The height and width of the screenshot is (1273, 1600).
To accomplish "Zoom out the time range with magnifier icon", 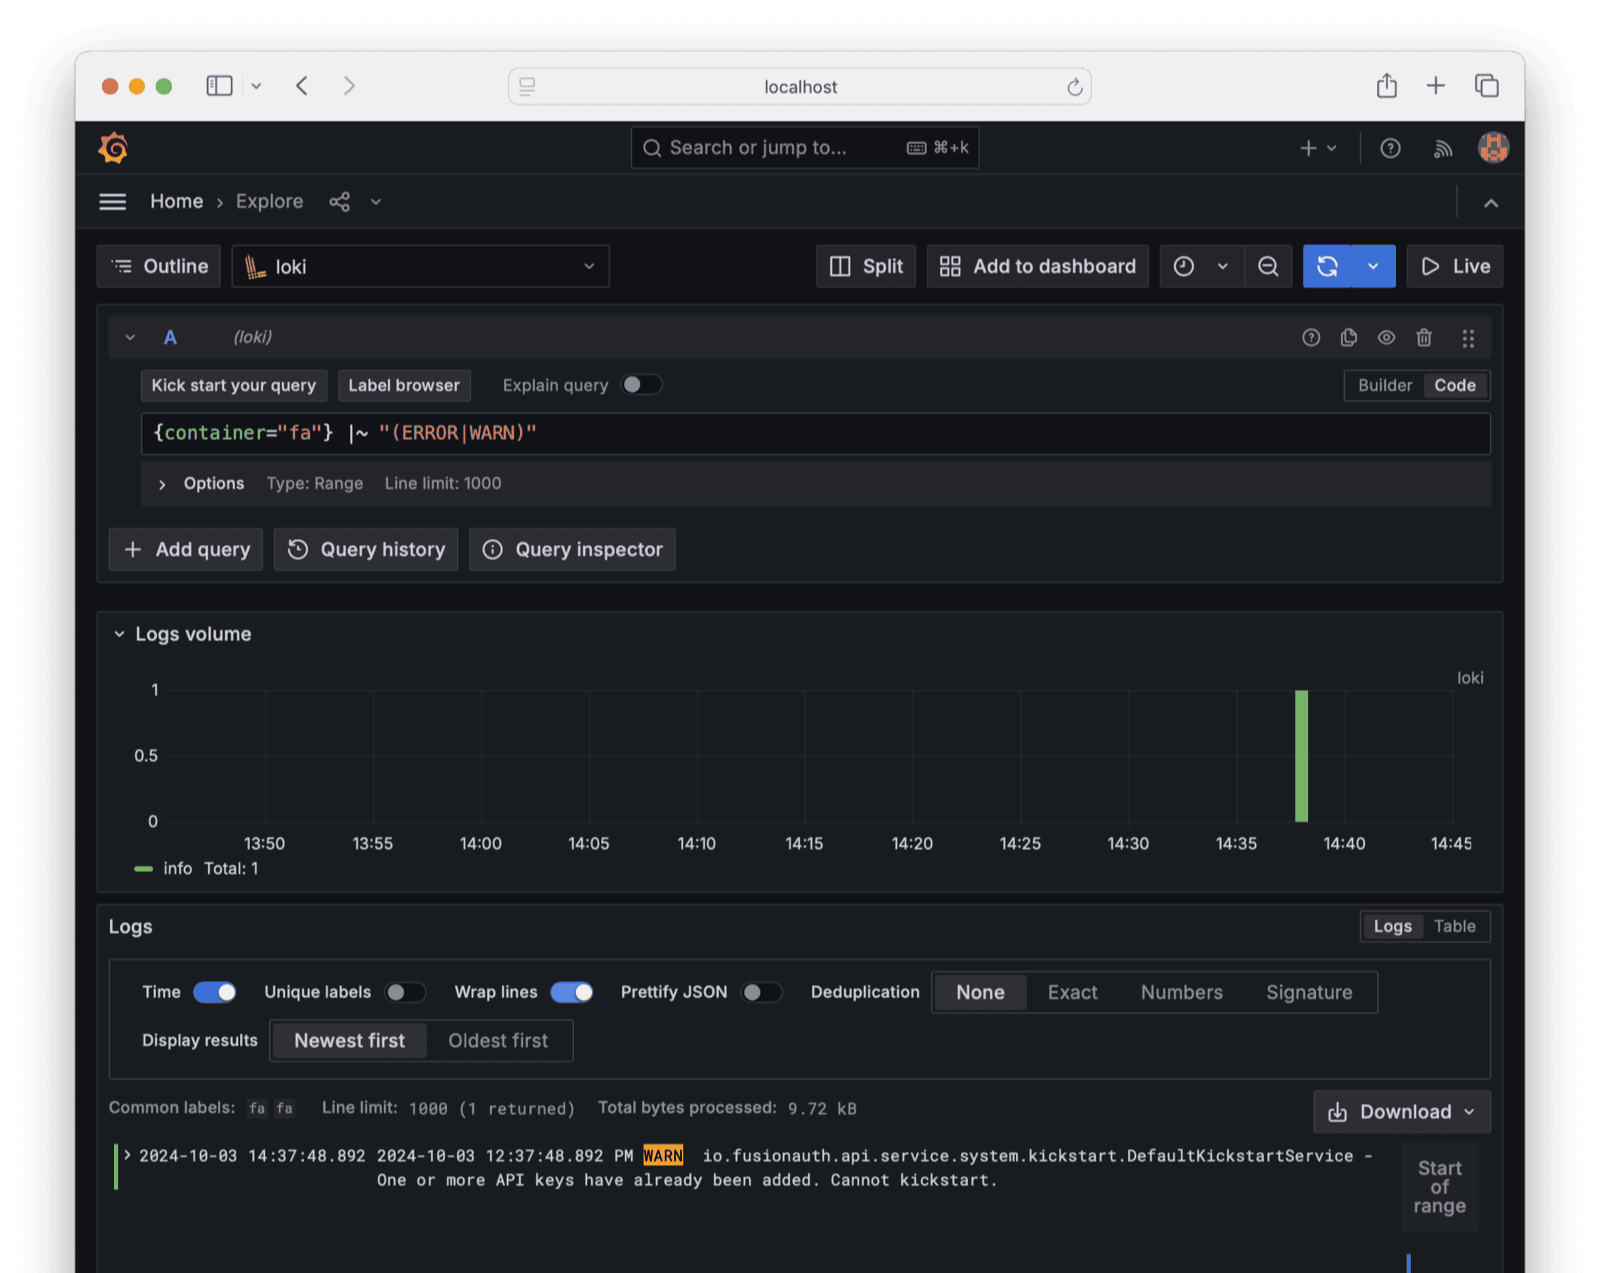I will (1267, 266).
